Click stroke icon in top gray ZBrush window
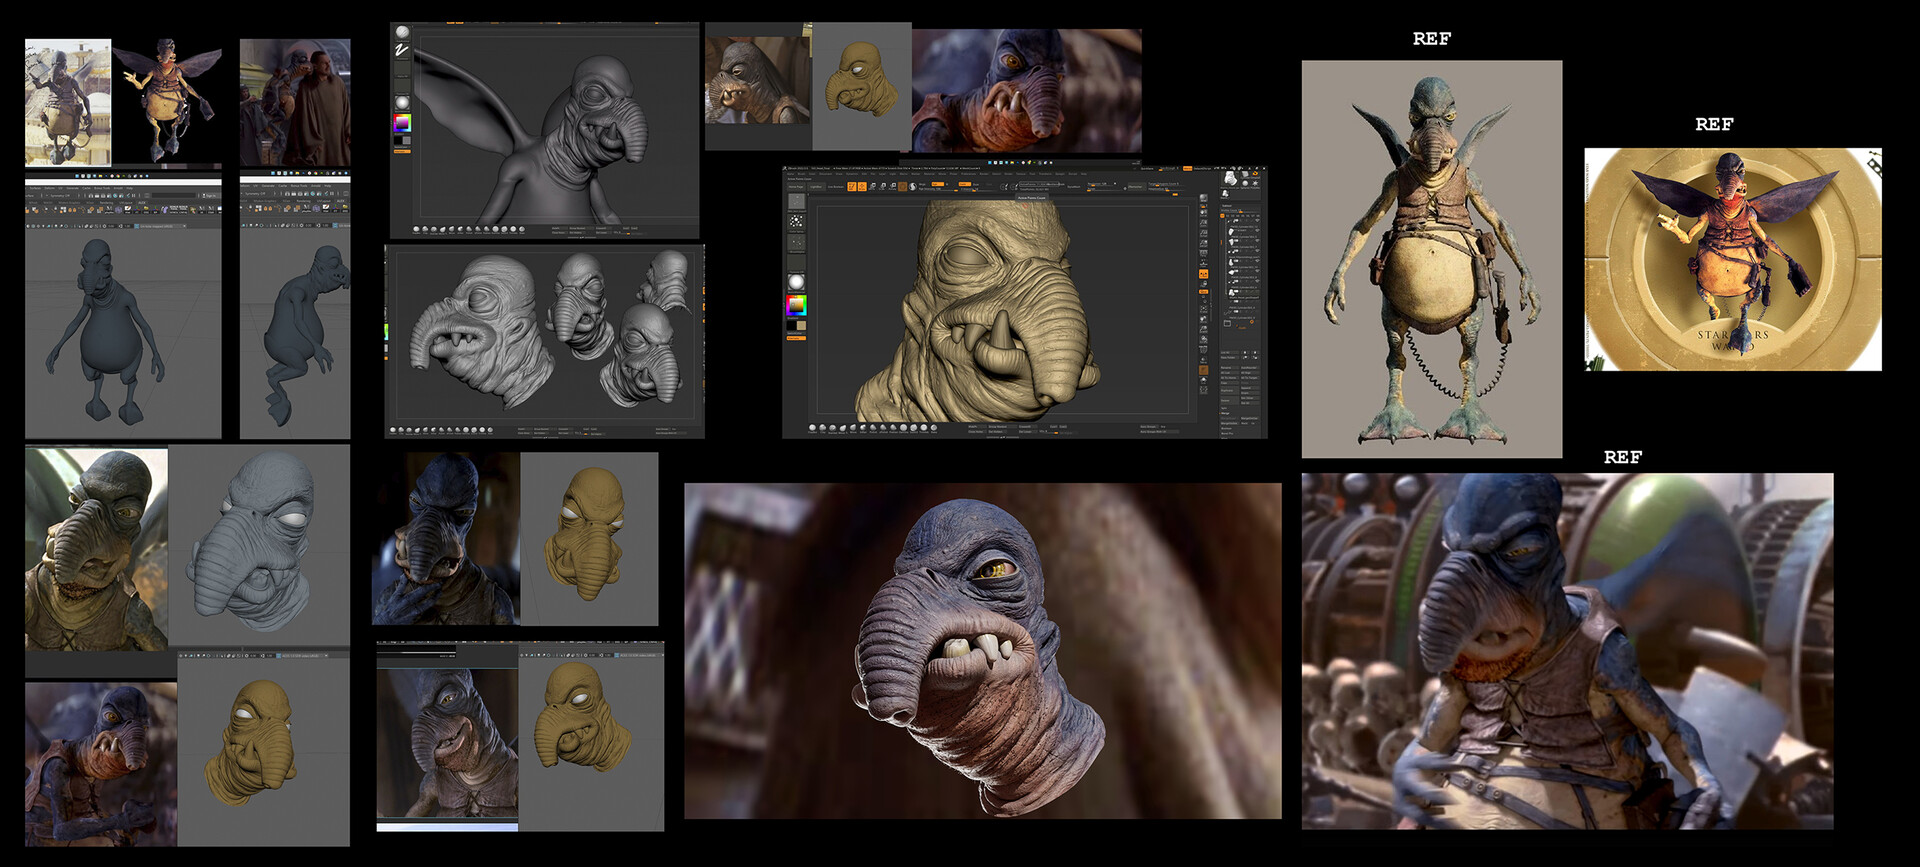This screenshot has height=867, width=1920. coord(402,50)
